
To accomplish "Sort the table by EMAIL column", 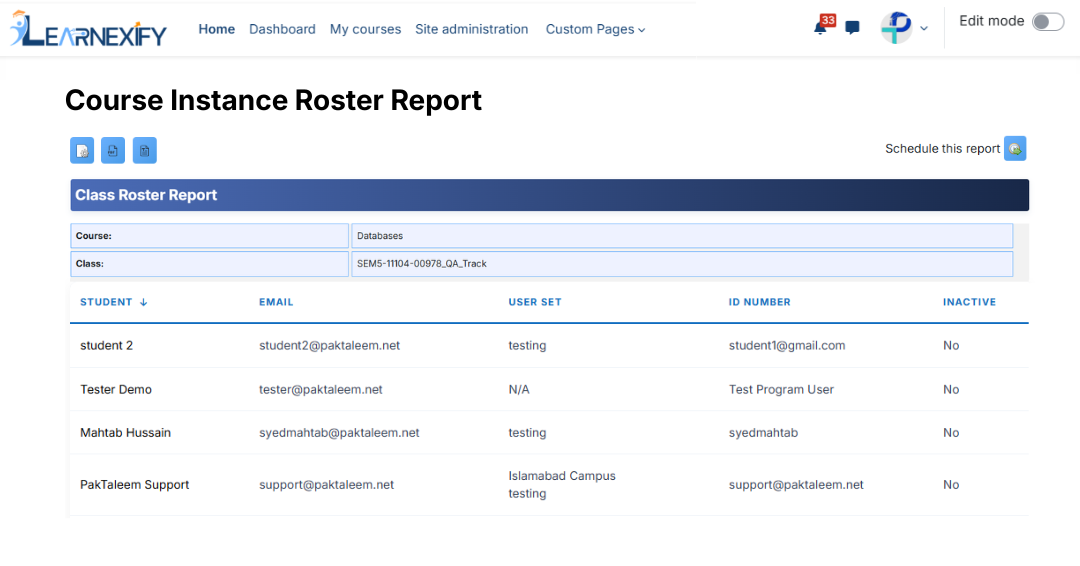I will point(276,302).
